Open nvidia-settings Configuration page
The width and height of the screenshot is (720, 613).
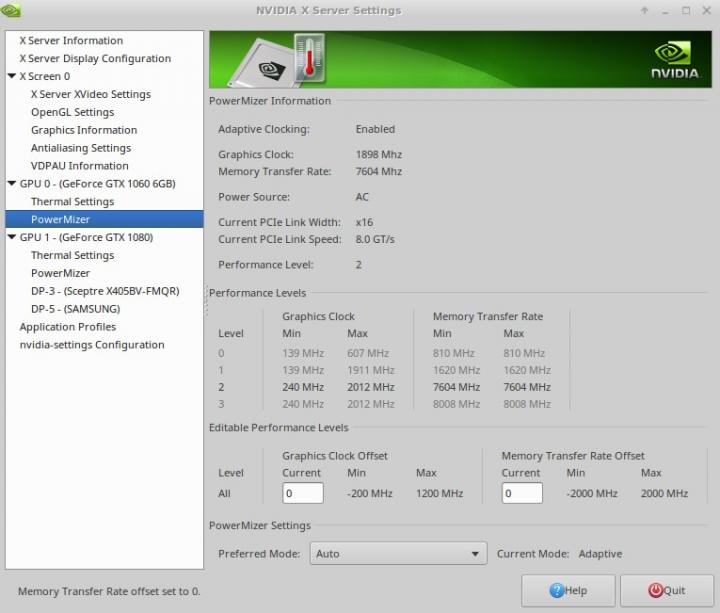(x=92, y=345)
